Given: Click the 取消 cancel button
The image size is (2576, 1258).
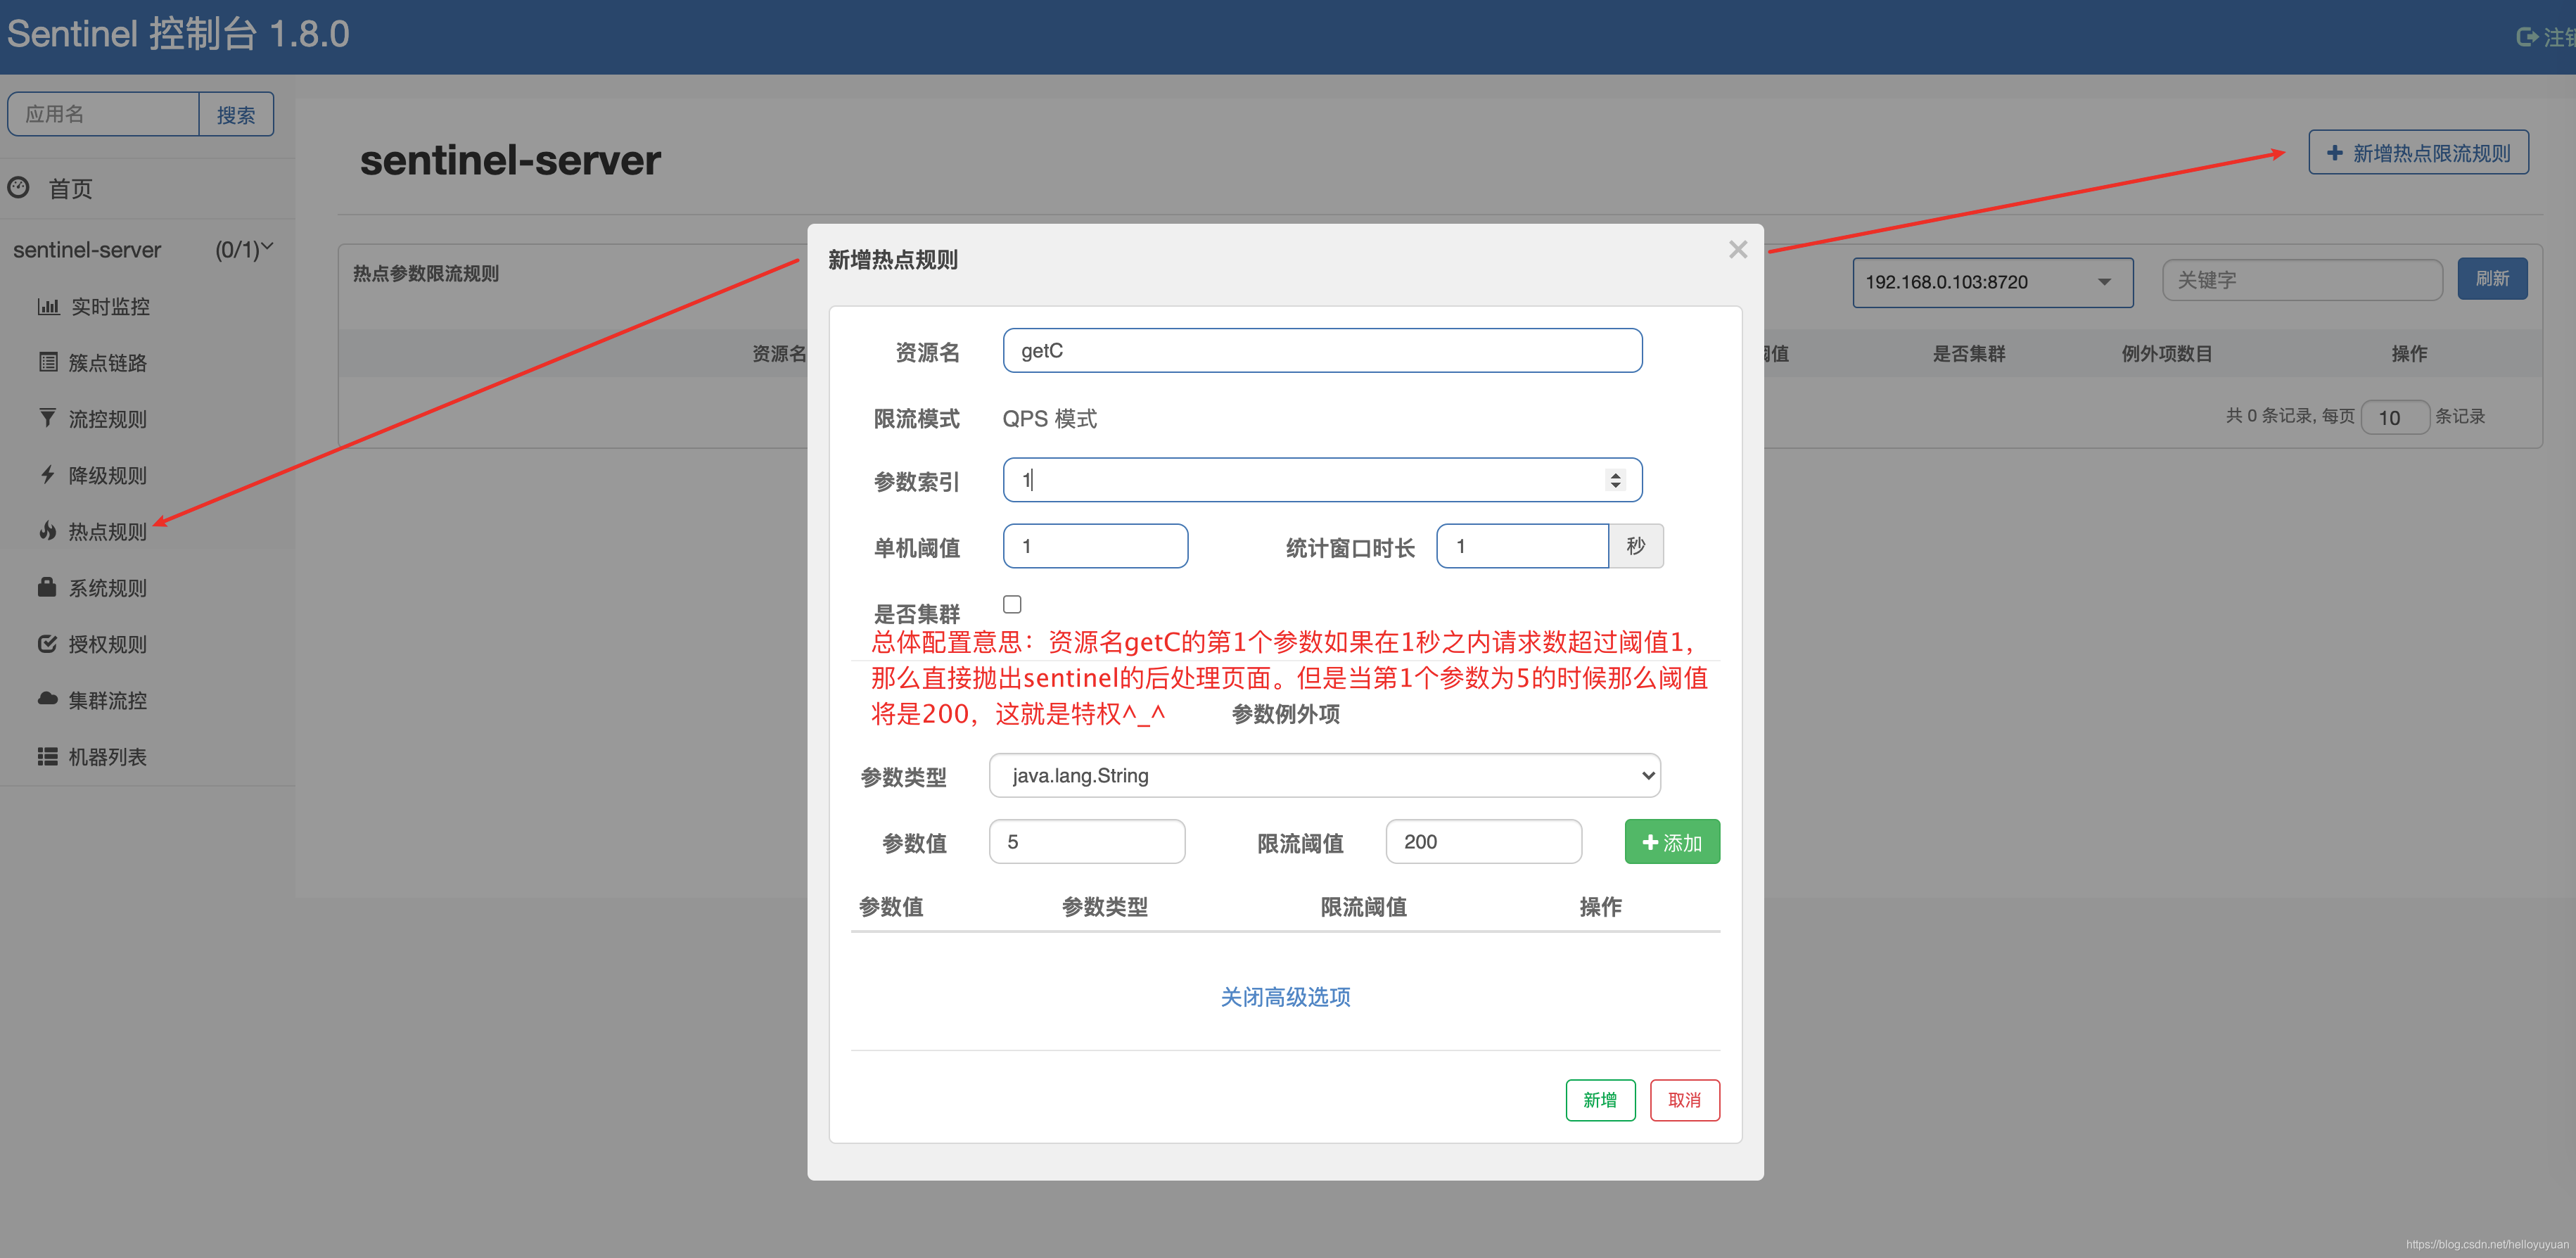Looking at the screenshot, I should pos(1684,1100).
